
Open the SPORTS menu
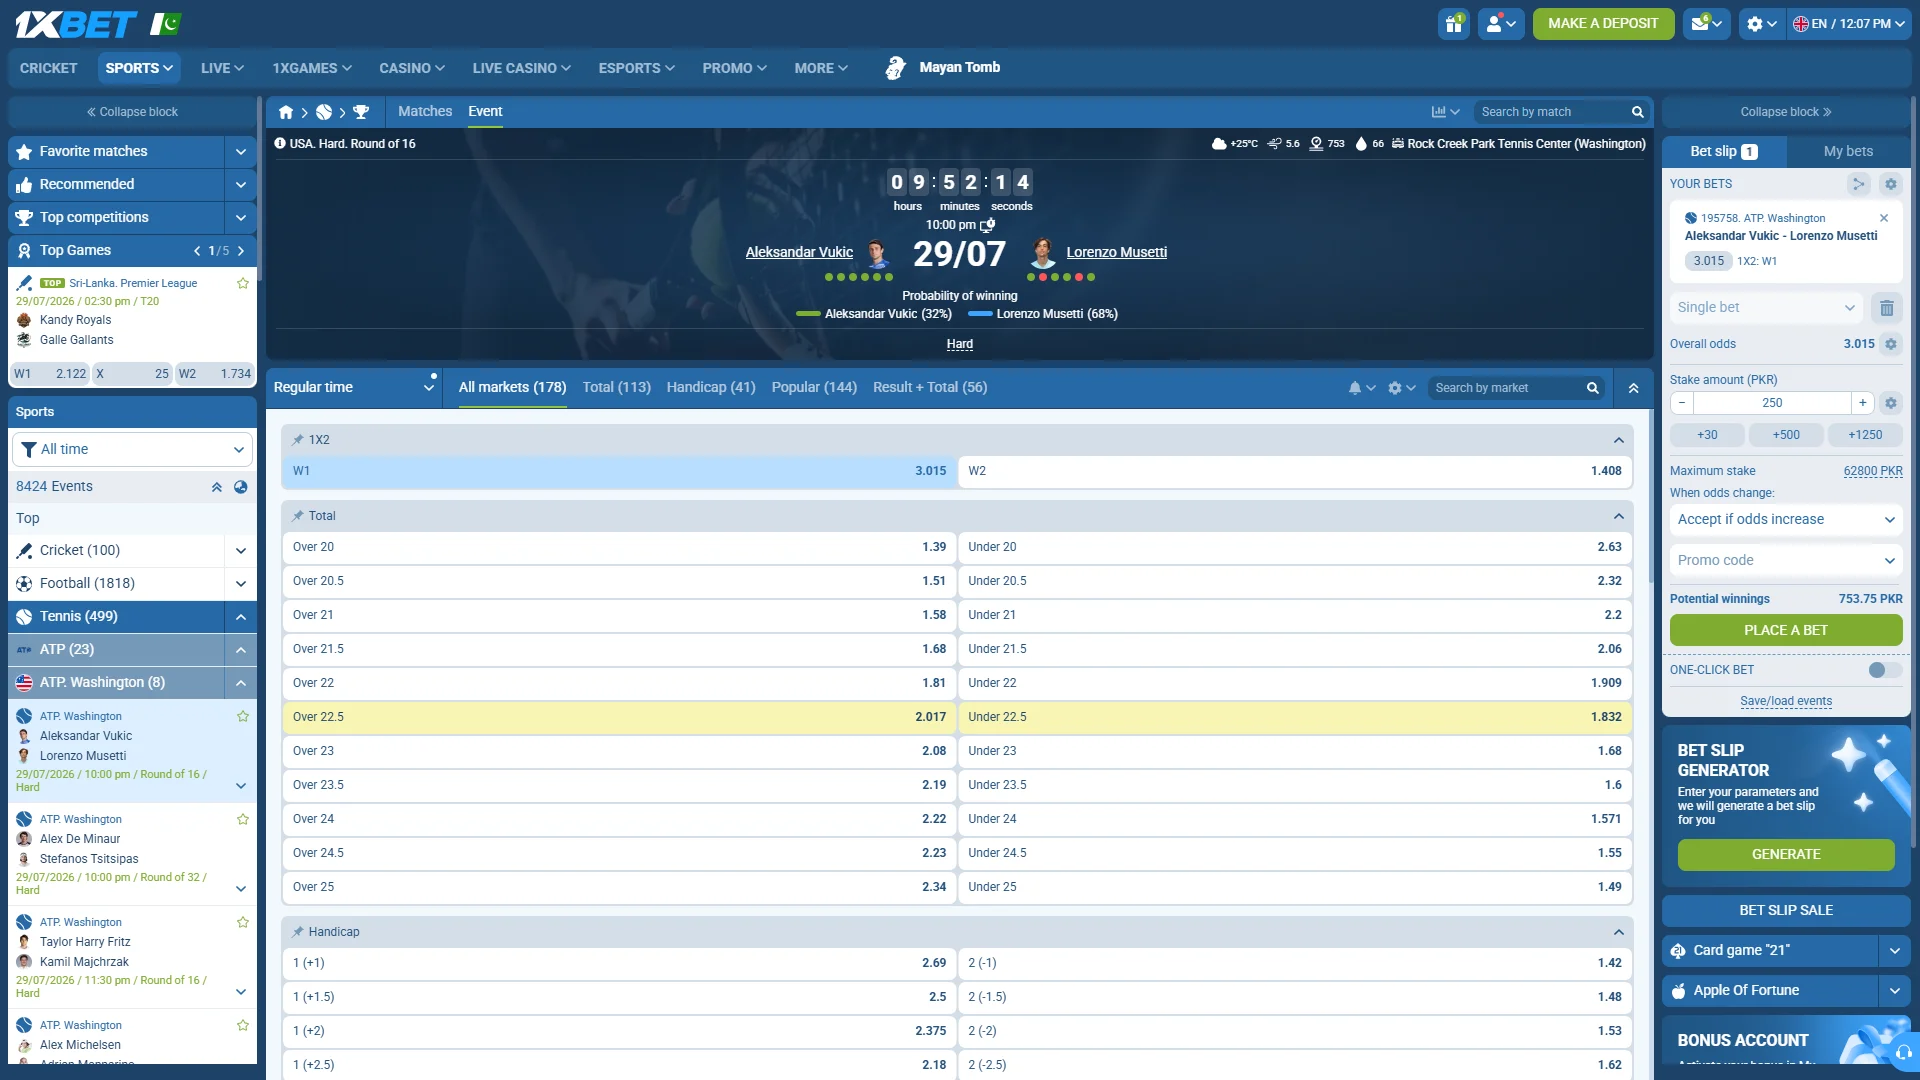coord(139,68)
